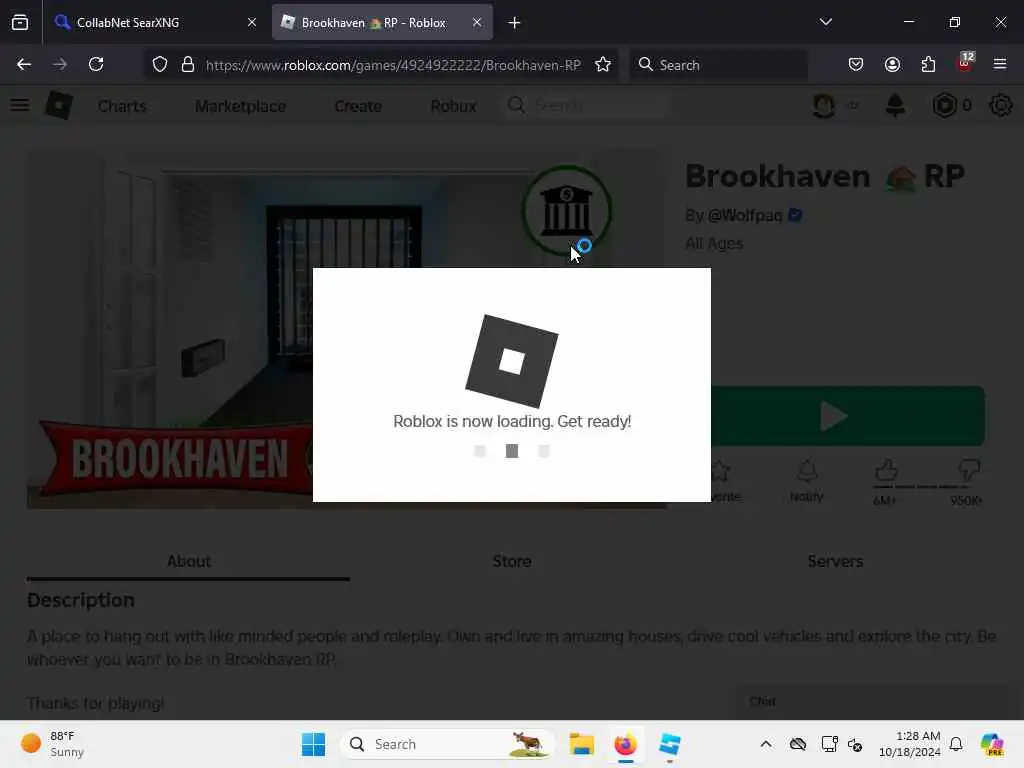Viewport: 1024px width, 768px height.
Task: Open the Windows Start menu
Action: [313, 744]
